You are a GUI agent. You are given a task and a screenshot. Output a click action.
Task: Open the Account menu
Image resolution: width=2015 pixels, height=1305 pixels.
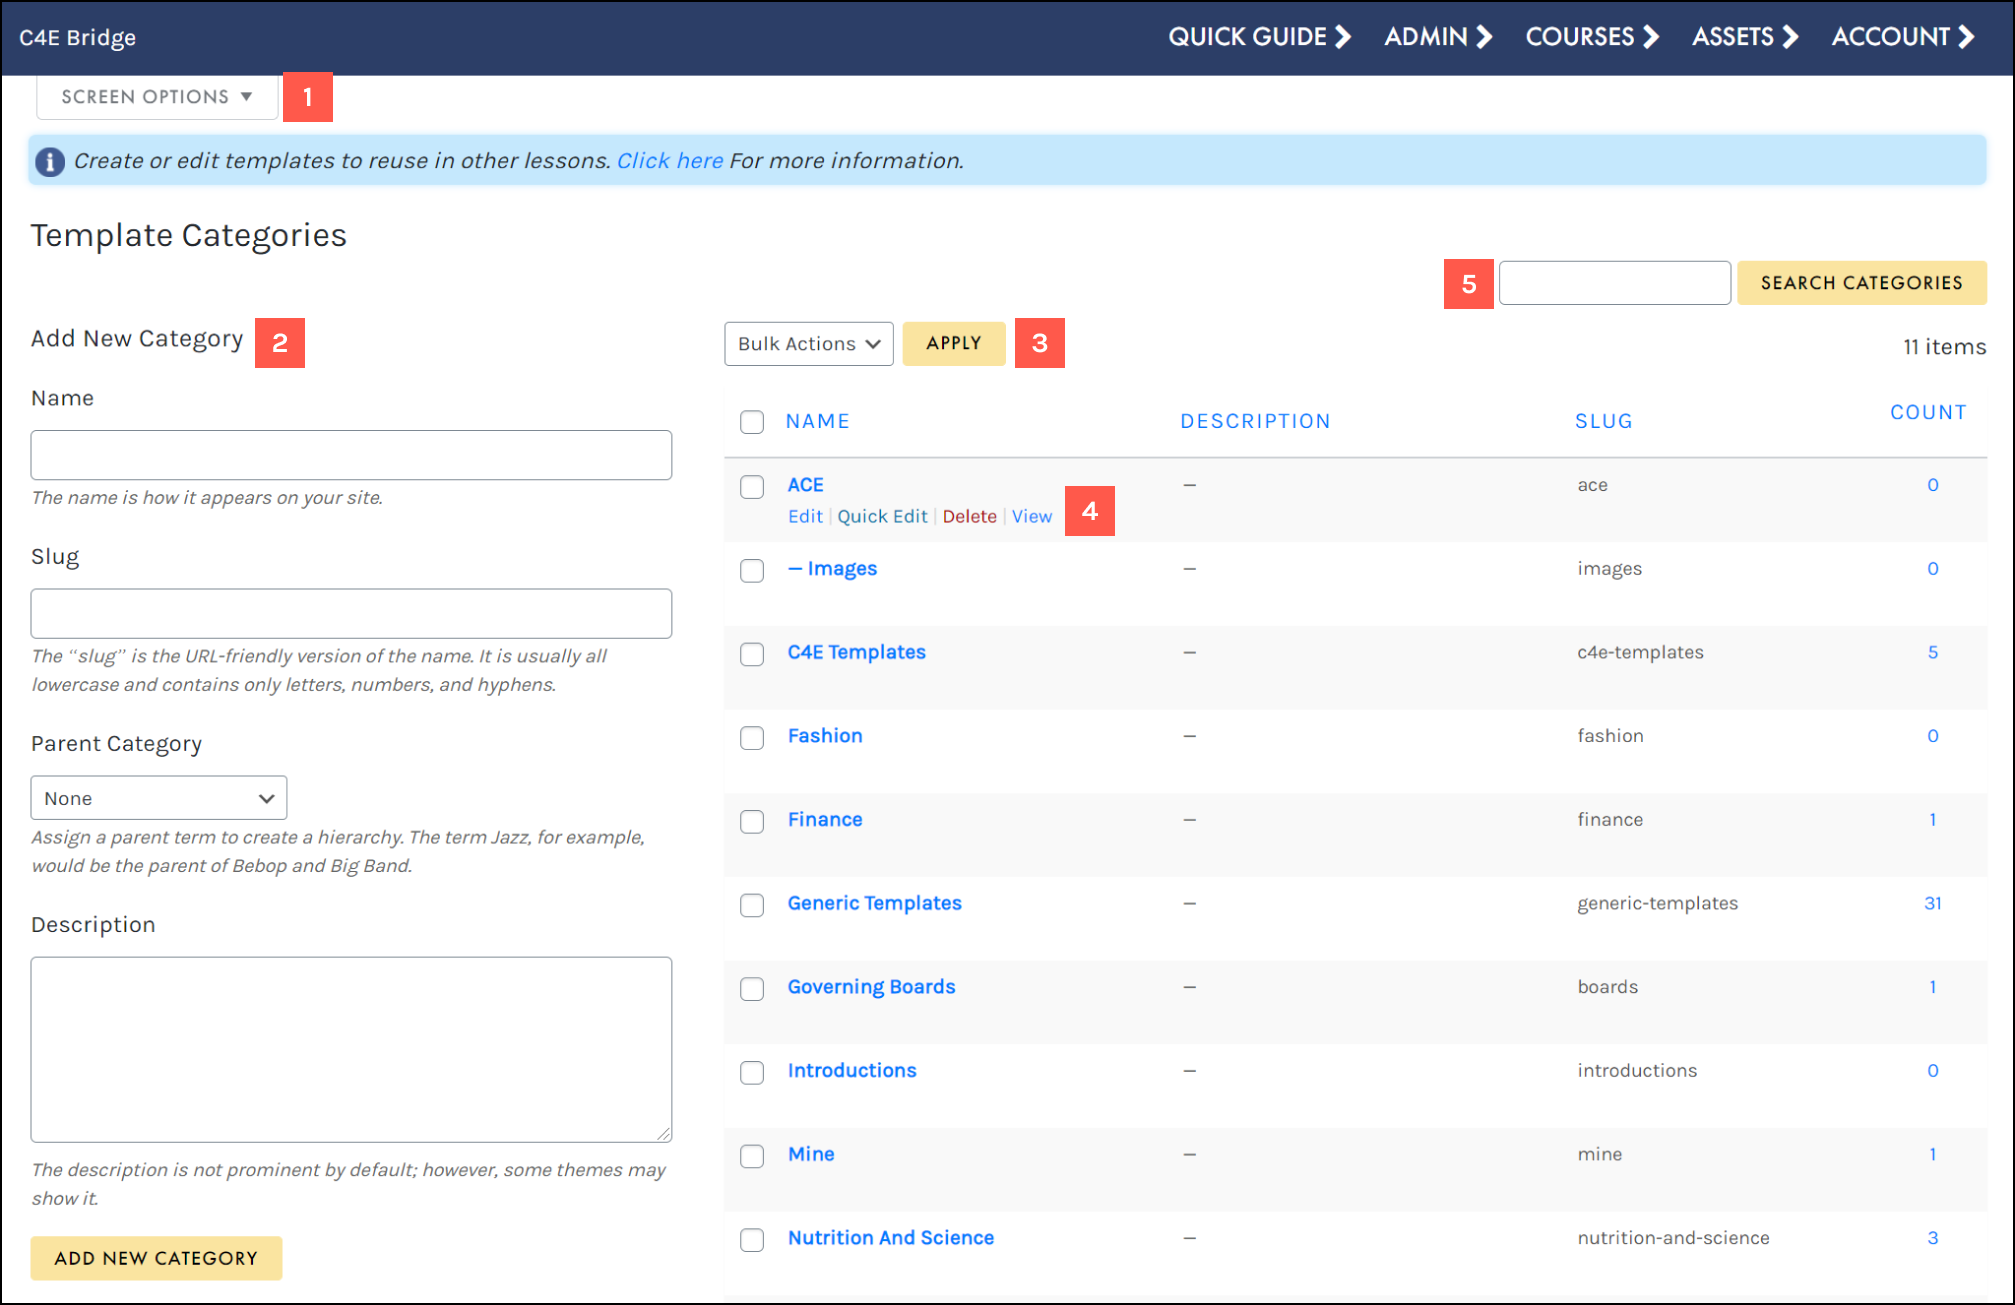[x=1903, y=37]
